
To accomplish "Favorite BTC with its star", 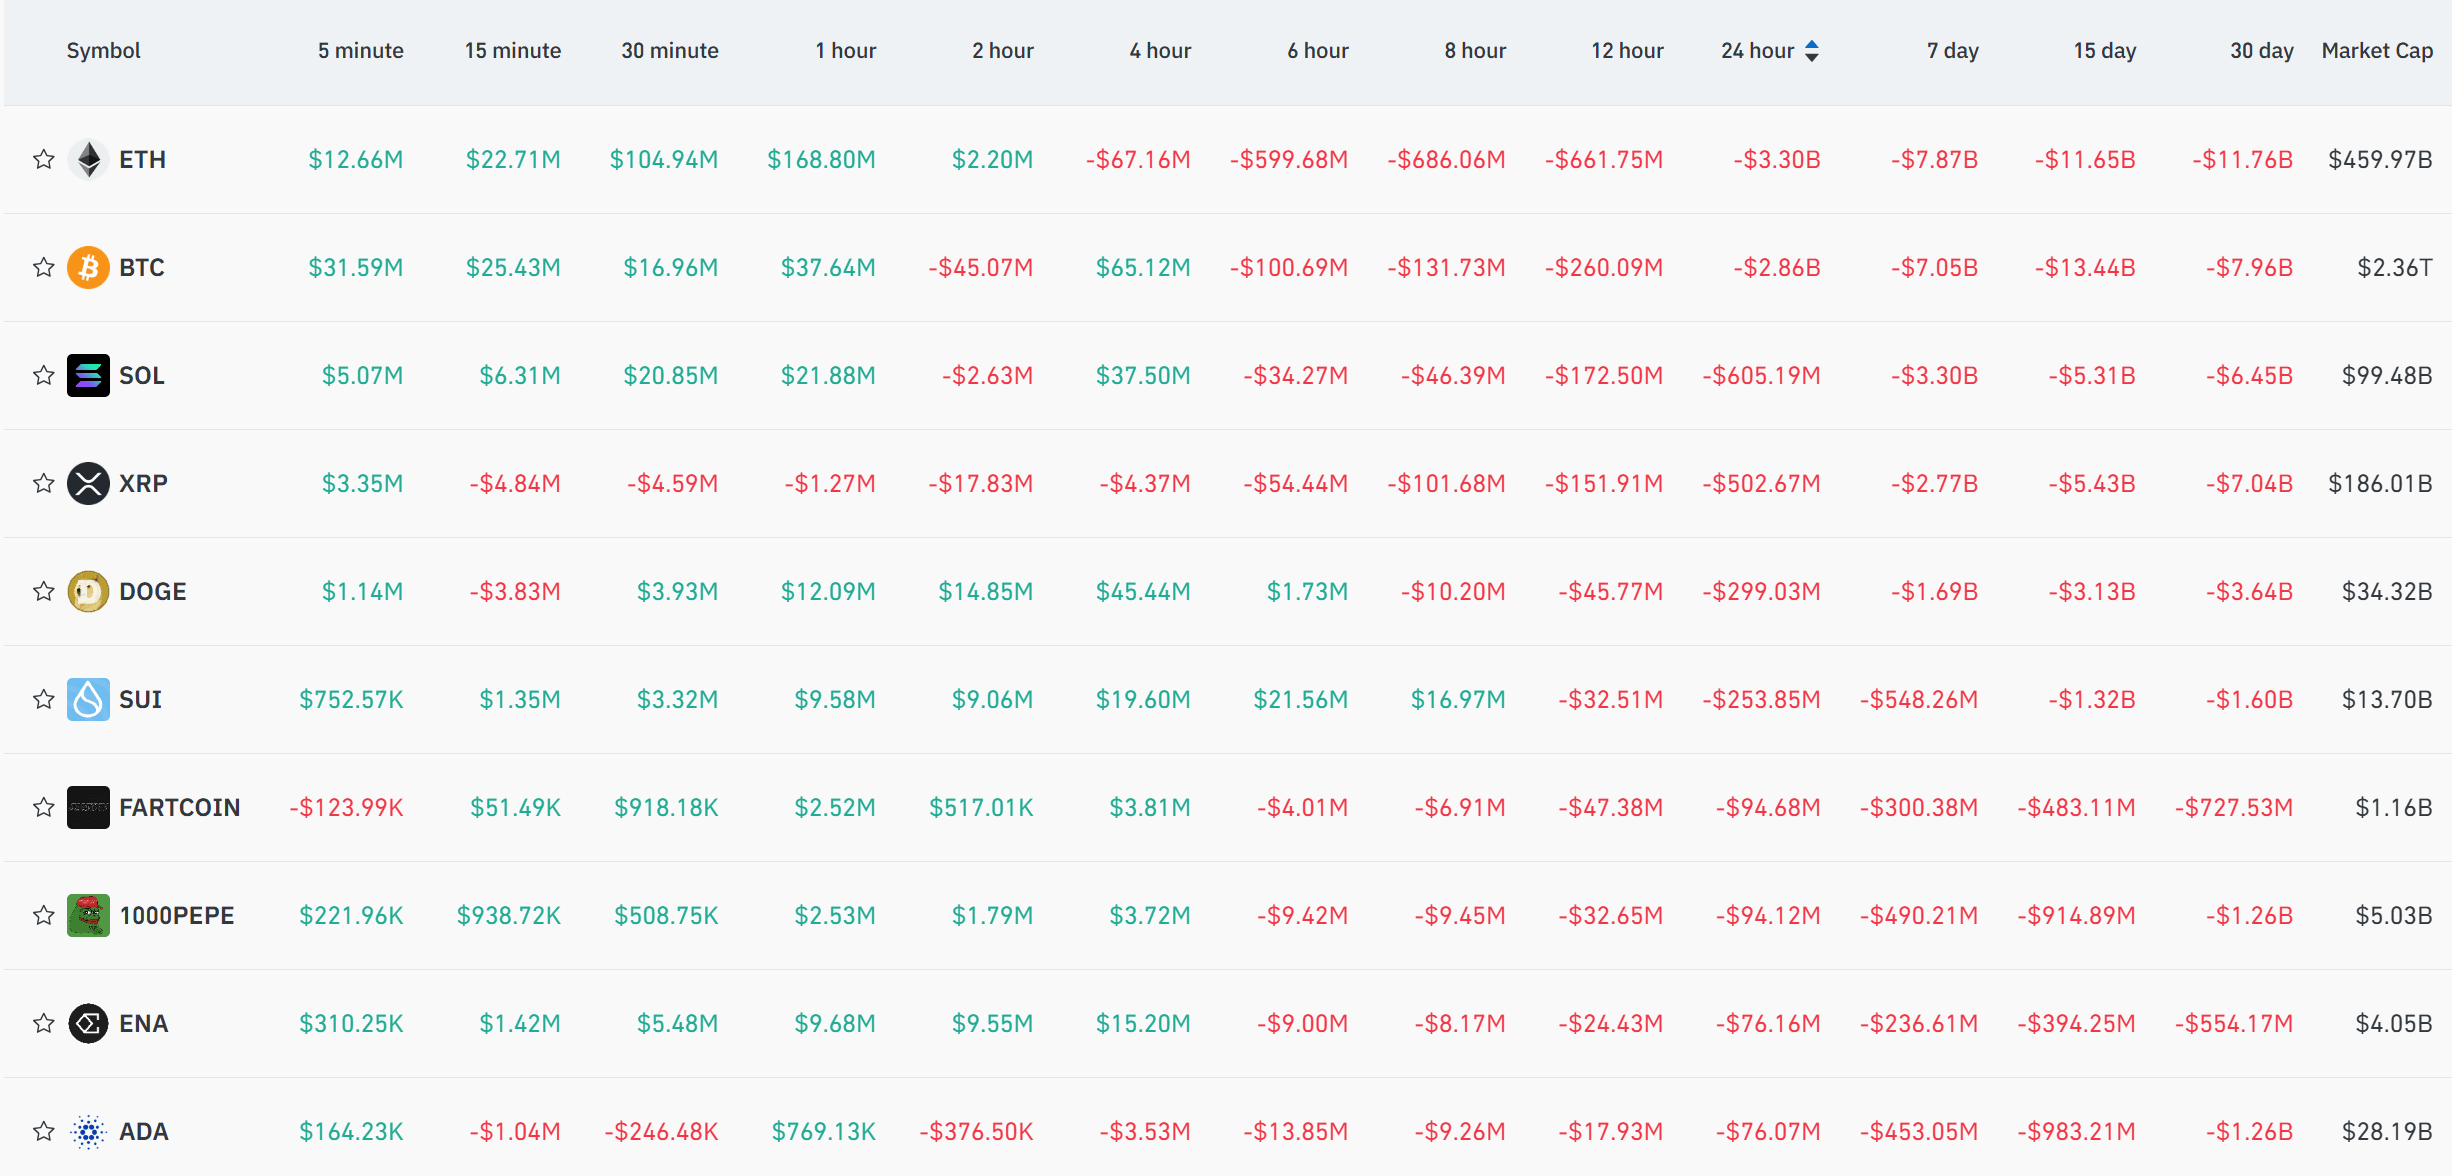I will coord(43,267).
